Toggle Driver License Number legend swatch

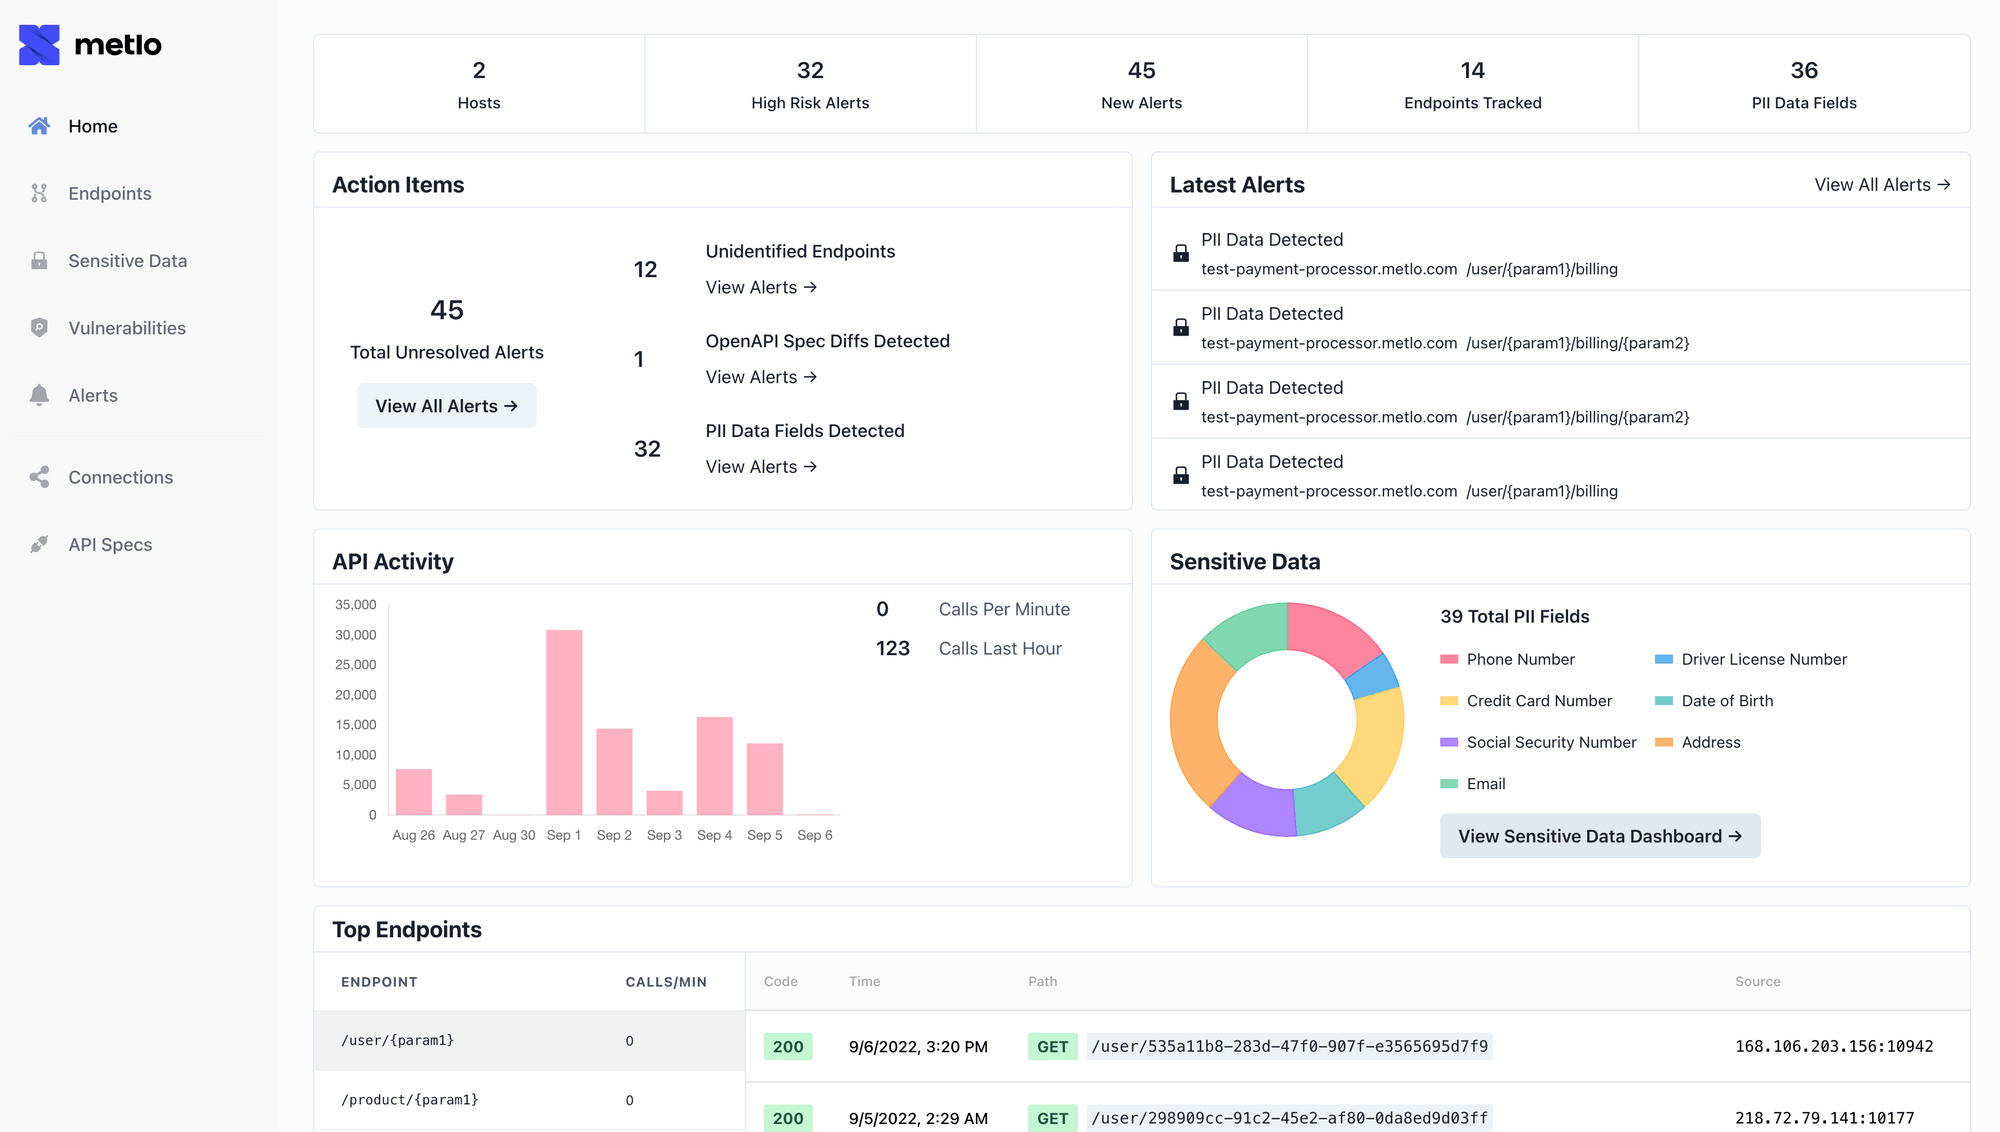[x=1664, y=659]
